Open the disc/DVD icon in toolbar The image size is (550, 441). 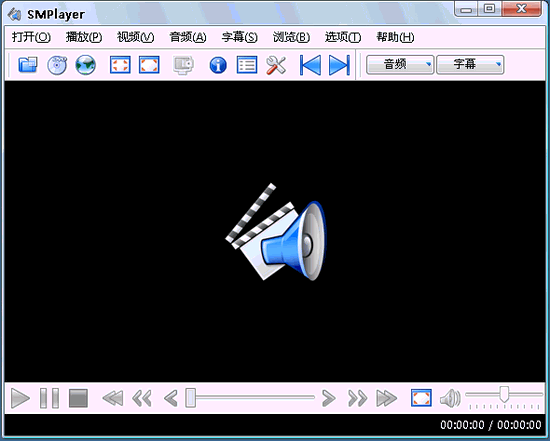coord(57,65)
